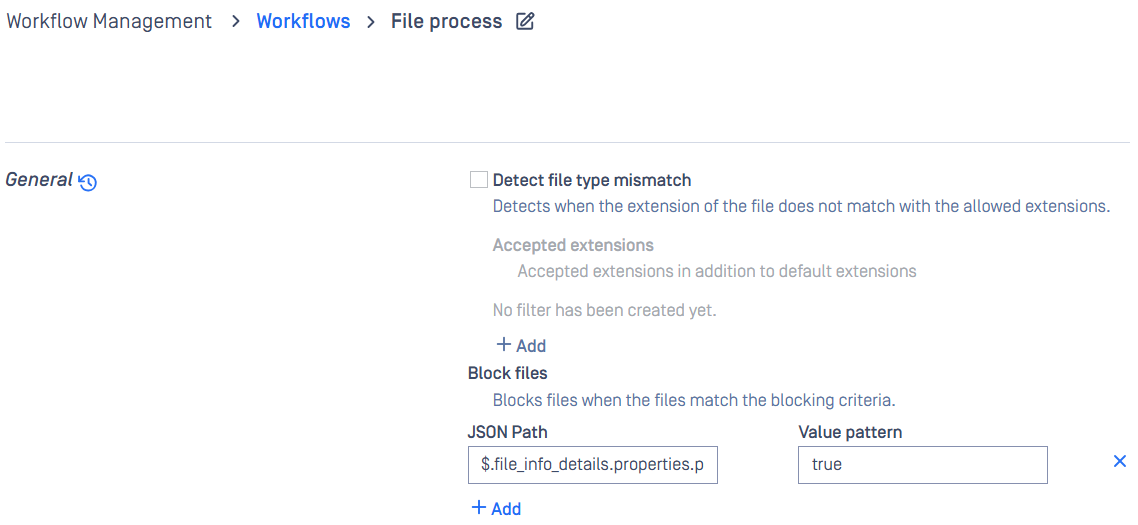
Task: Click the history icon next to General
Action: (x=88, y=182)
